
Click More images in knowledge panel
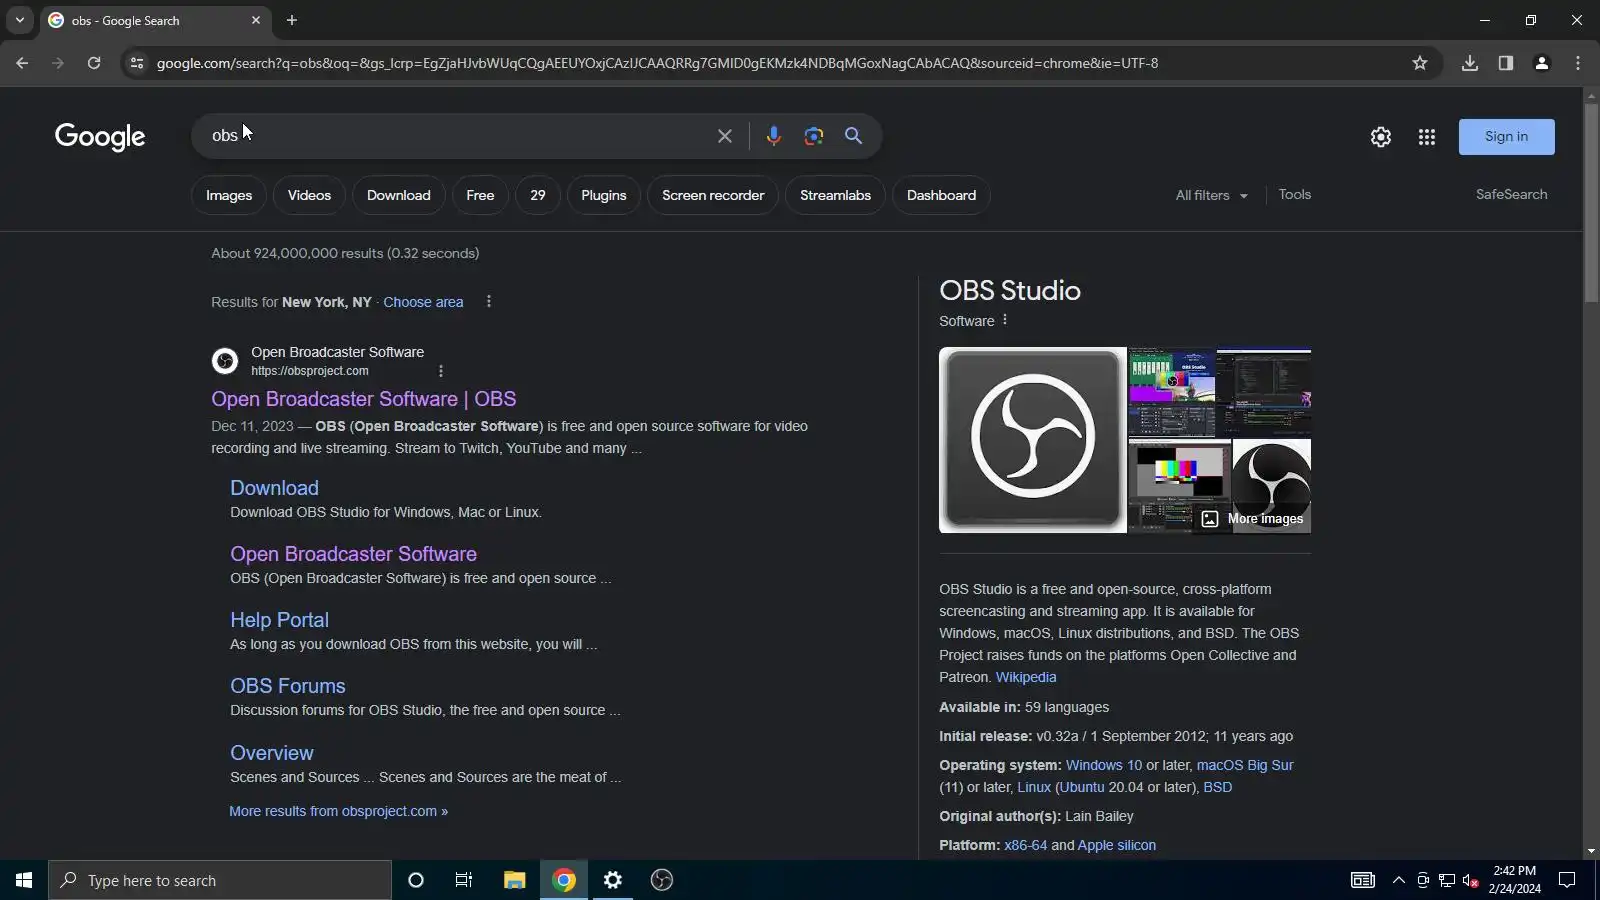tap(1252, 519)
